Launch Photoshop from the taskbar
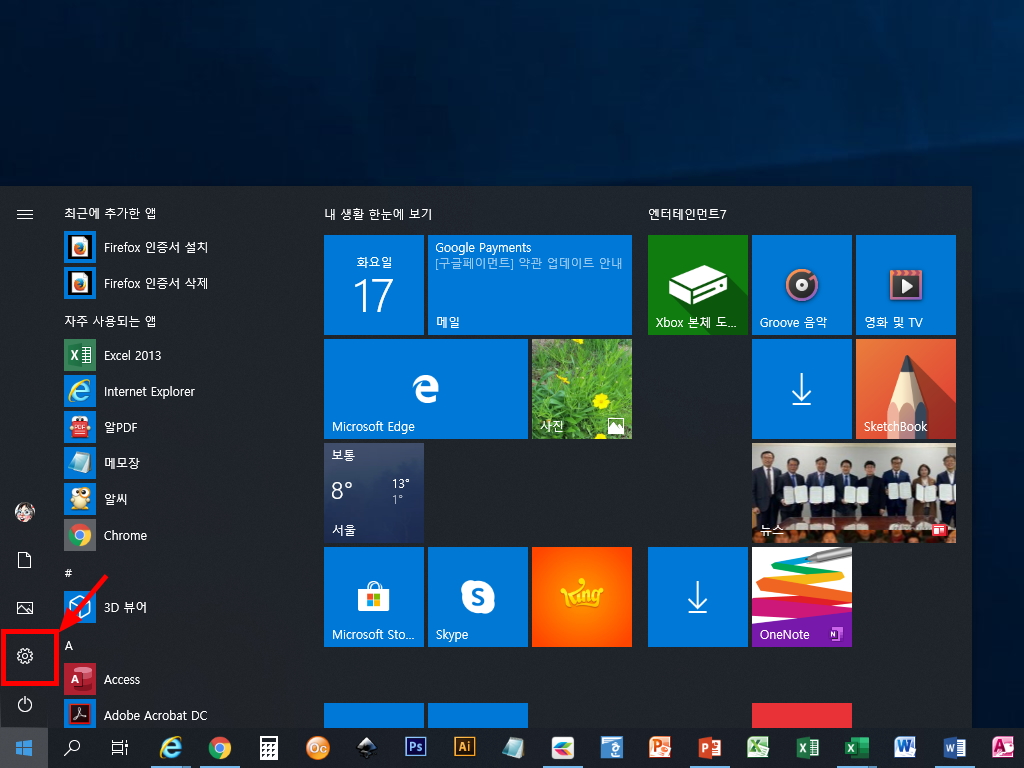The height and width of the screenshot is (768, 1024). [x=416, y=746]
